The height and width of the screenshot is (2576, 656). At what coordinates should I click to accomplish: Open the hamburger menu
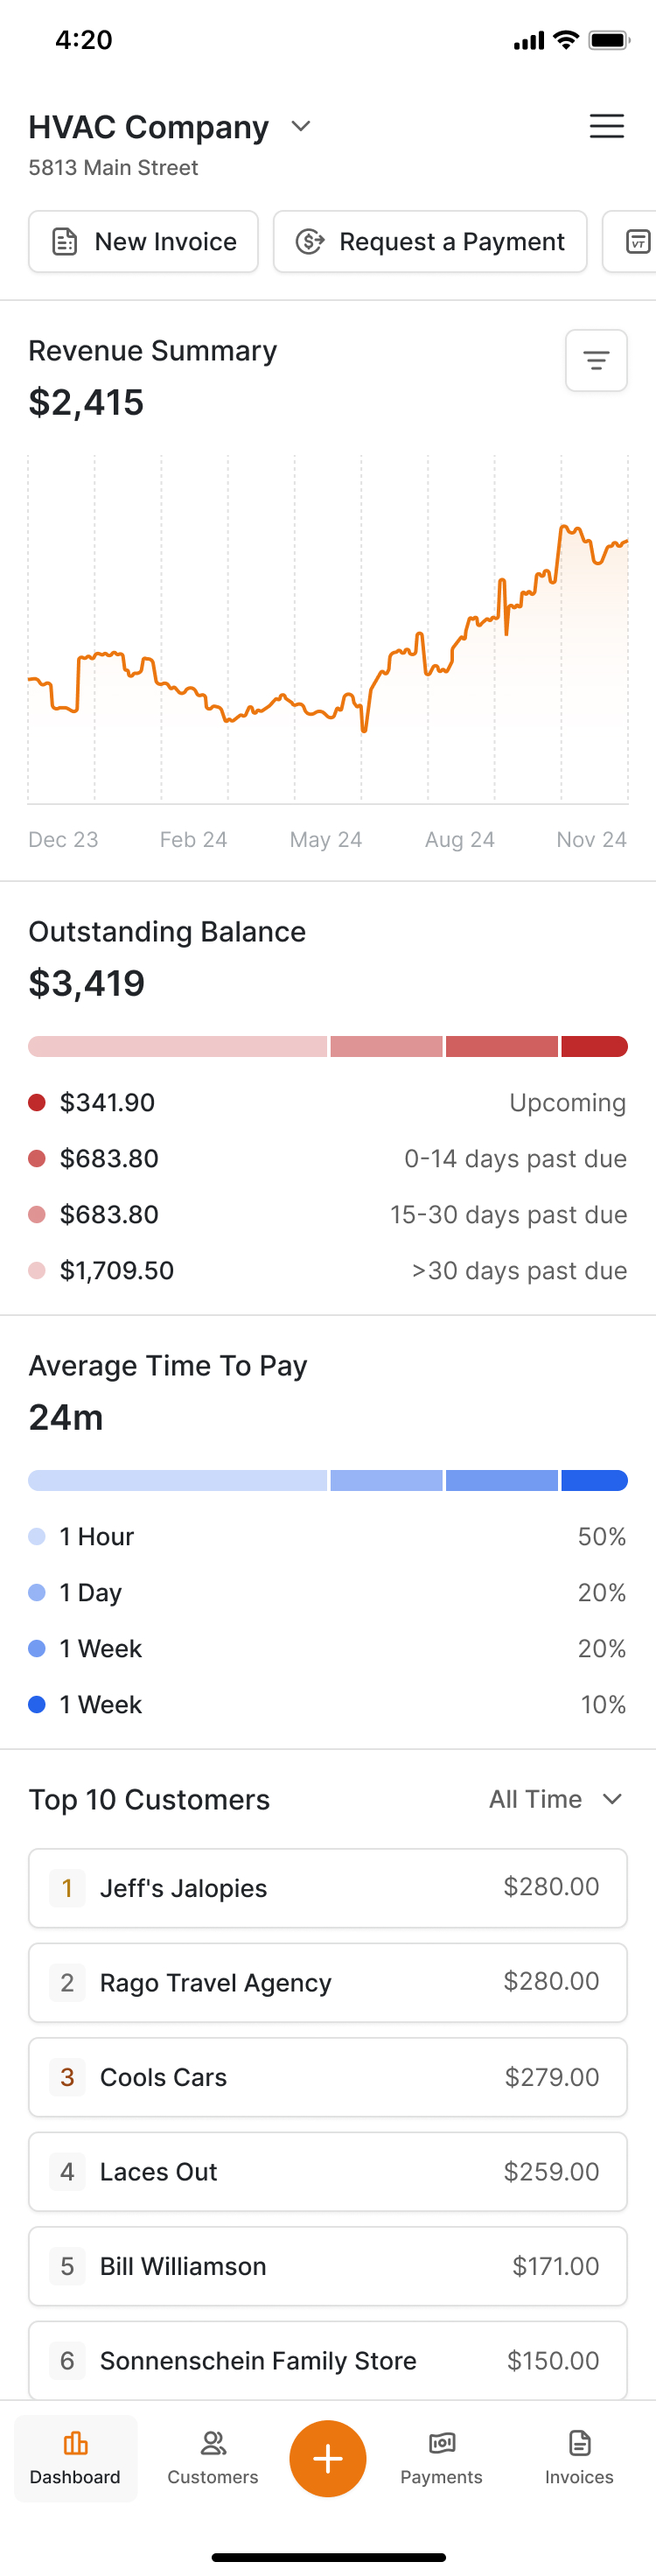coord(606,126)
